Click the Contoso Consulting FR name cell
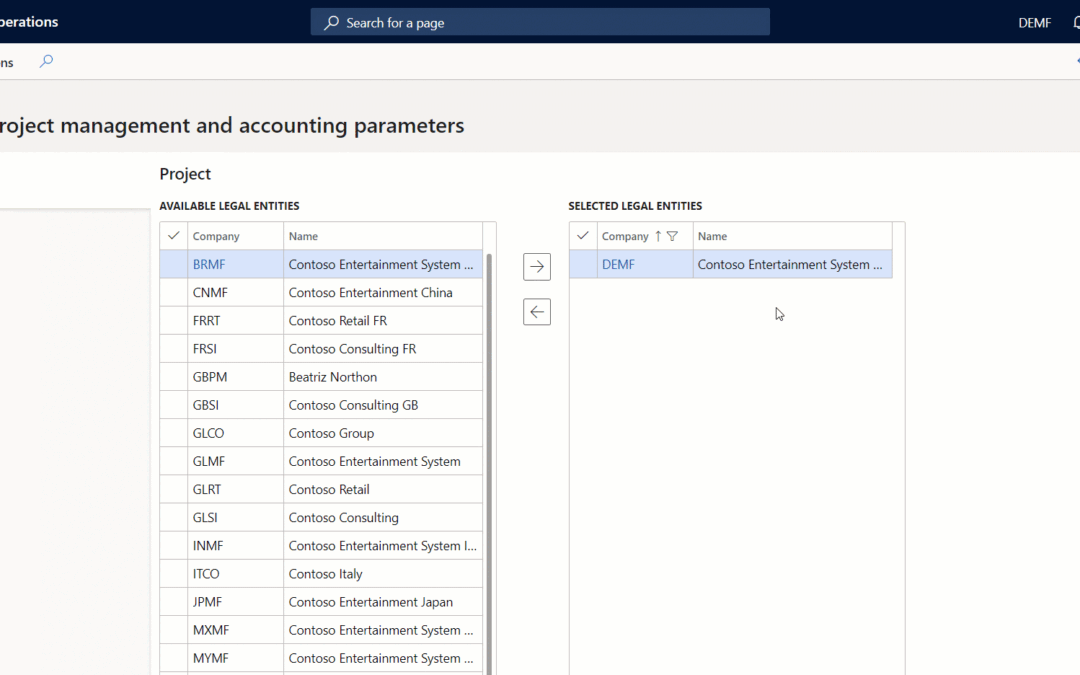Viewport: 1080px width, 675px height. coord(382,349)
